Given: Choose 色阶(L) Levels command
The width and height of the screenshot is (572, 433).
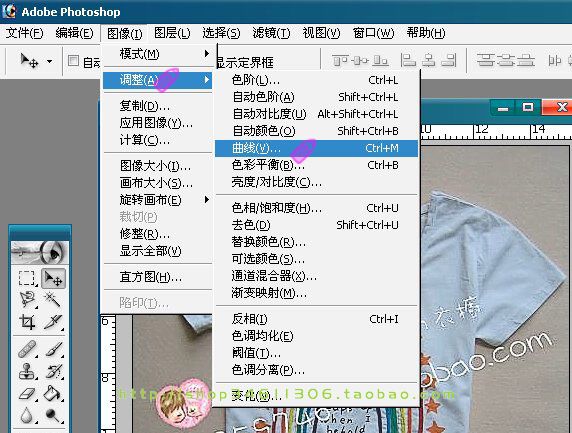Looking at the screenshot, I should tap(316, 80).
